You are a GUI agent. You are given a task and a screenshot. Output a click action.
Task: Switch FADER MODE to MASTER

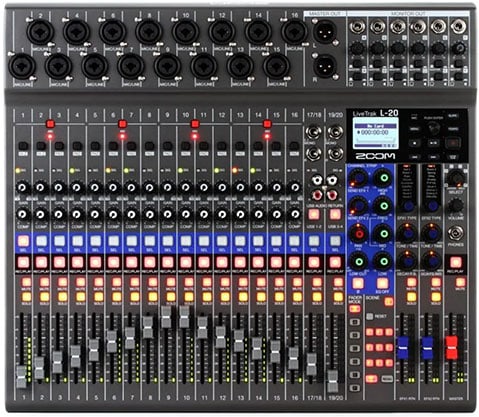355,309
